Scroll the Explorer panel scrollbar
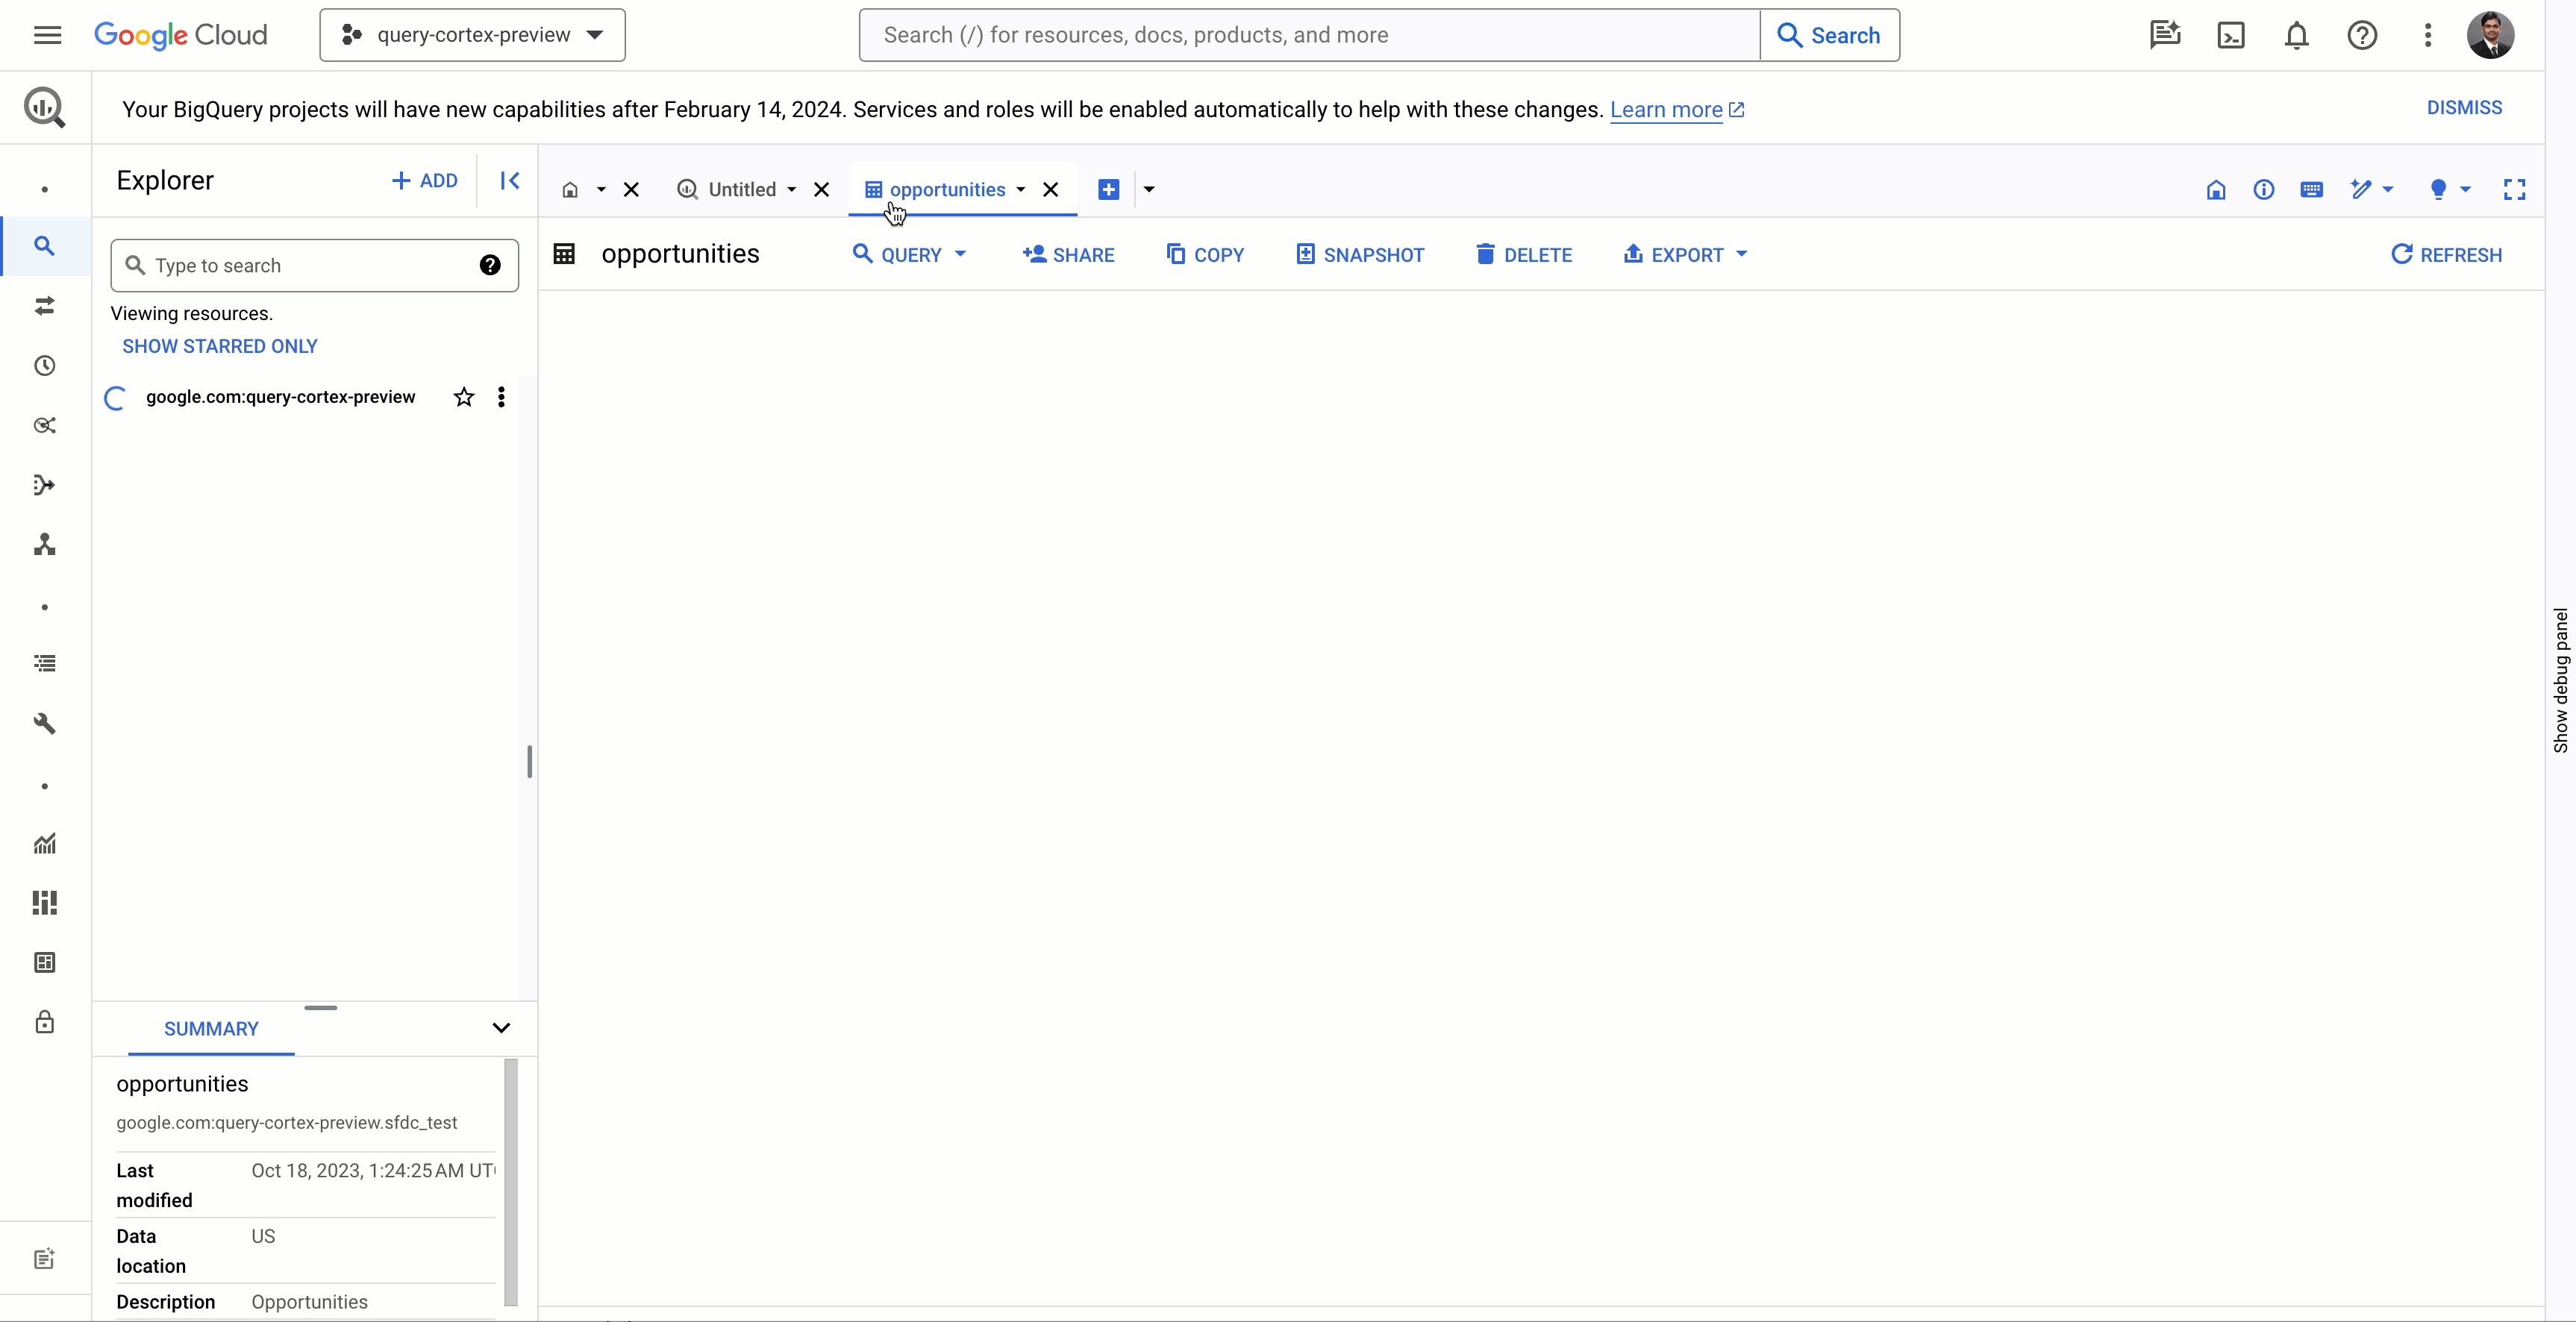This screenshot has height=1322, width=2576. pyautogui.click(x=526, y=764)
